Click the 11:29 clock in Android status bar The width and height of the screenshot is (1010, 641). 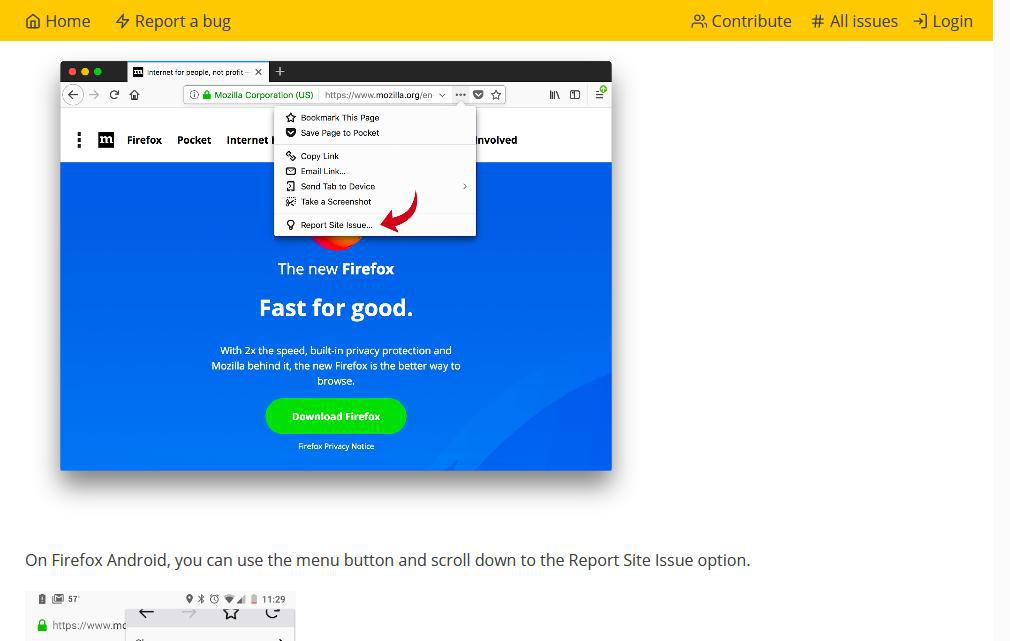pyautogui.click(x=273, y=599)
